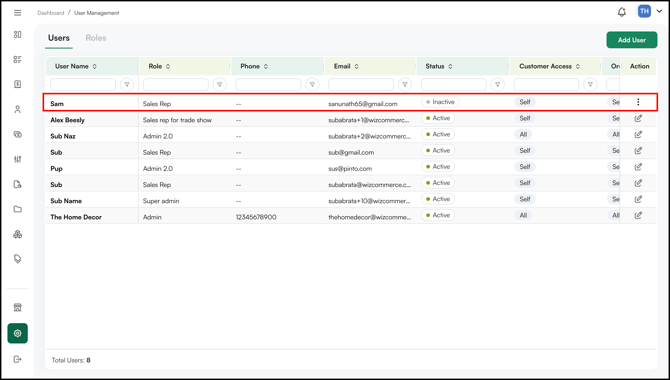The height and width of the screenshot is (380, 670).
Task: Open the invoice dollar sidebar icon
Action: click(18, 84)
